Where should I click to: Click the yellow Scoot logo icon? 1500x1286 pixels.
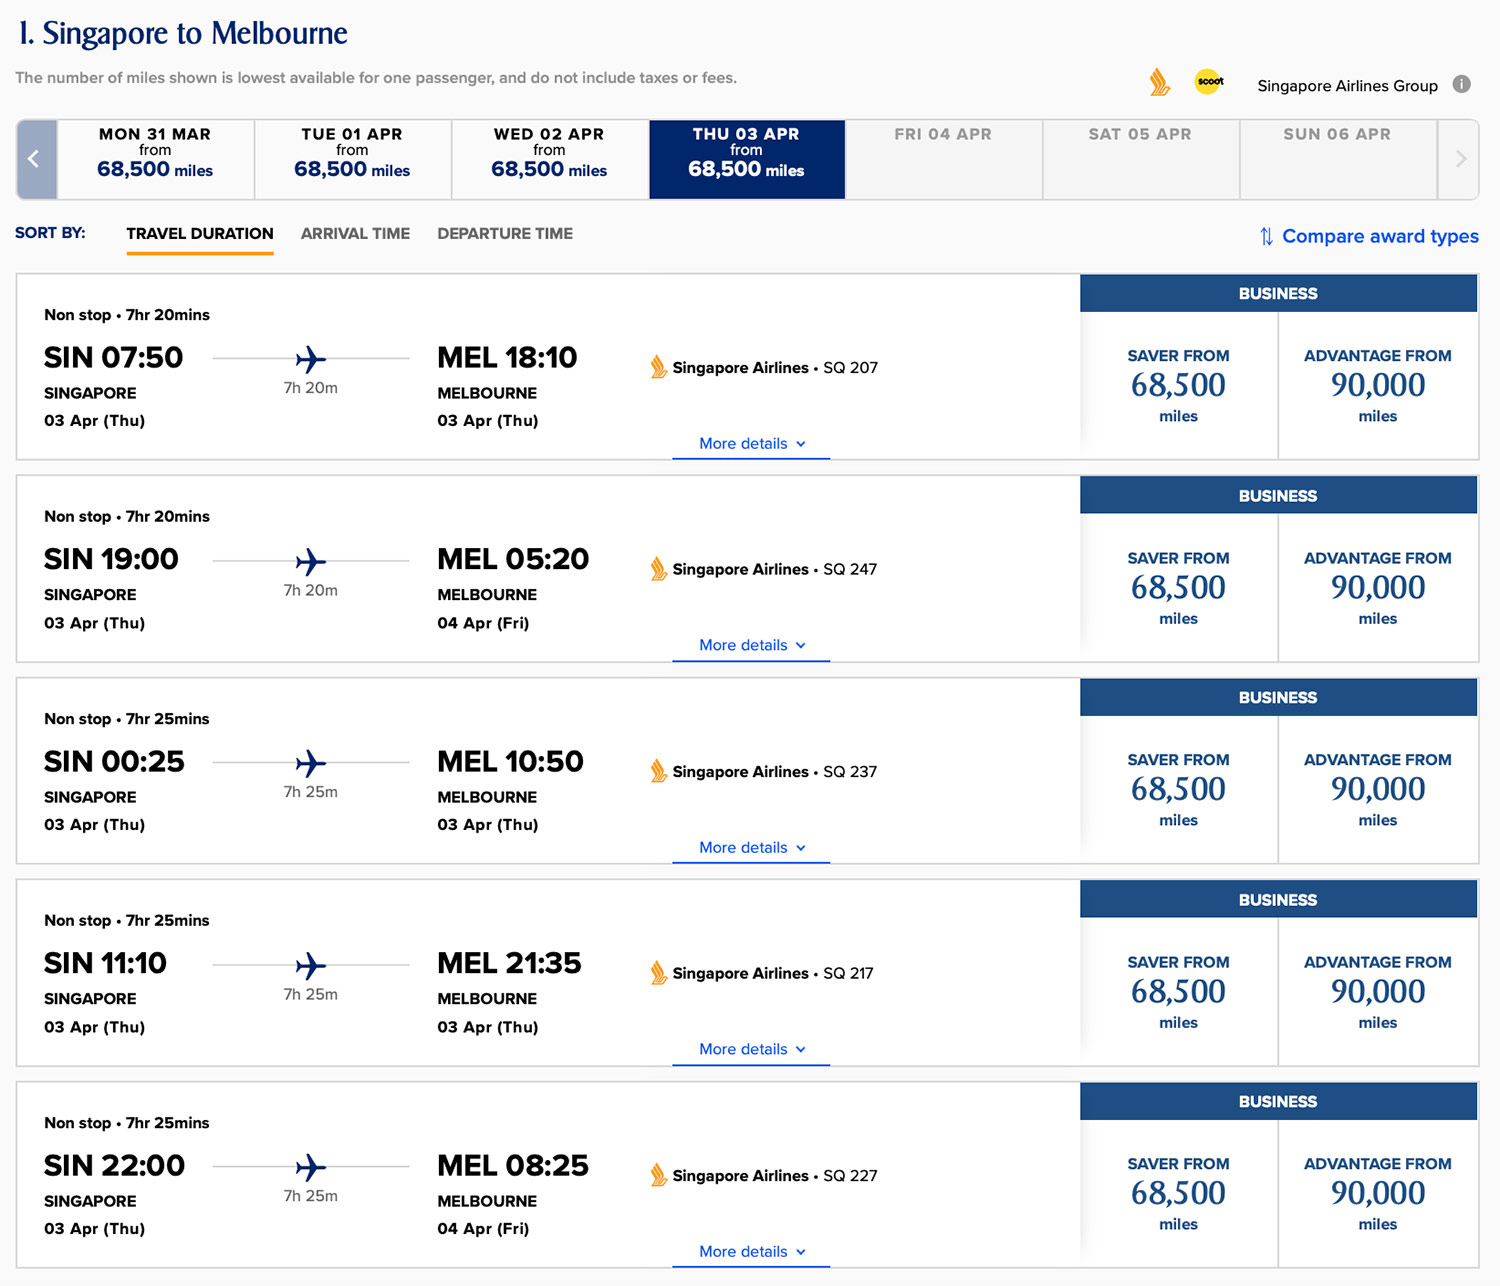tap(1209, 82)
